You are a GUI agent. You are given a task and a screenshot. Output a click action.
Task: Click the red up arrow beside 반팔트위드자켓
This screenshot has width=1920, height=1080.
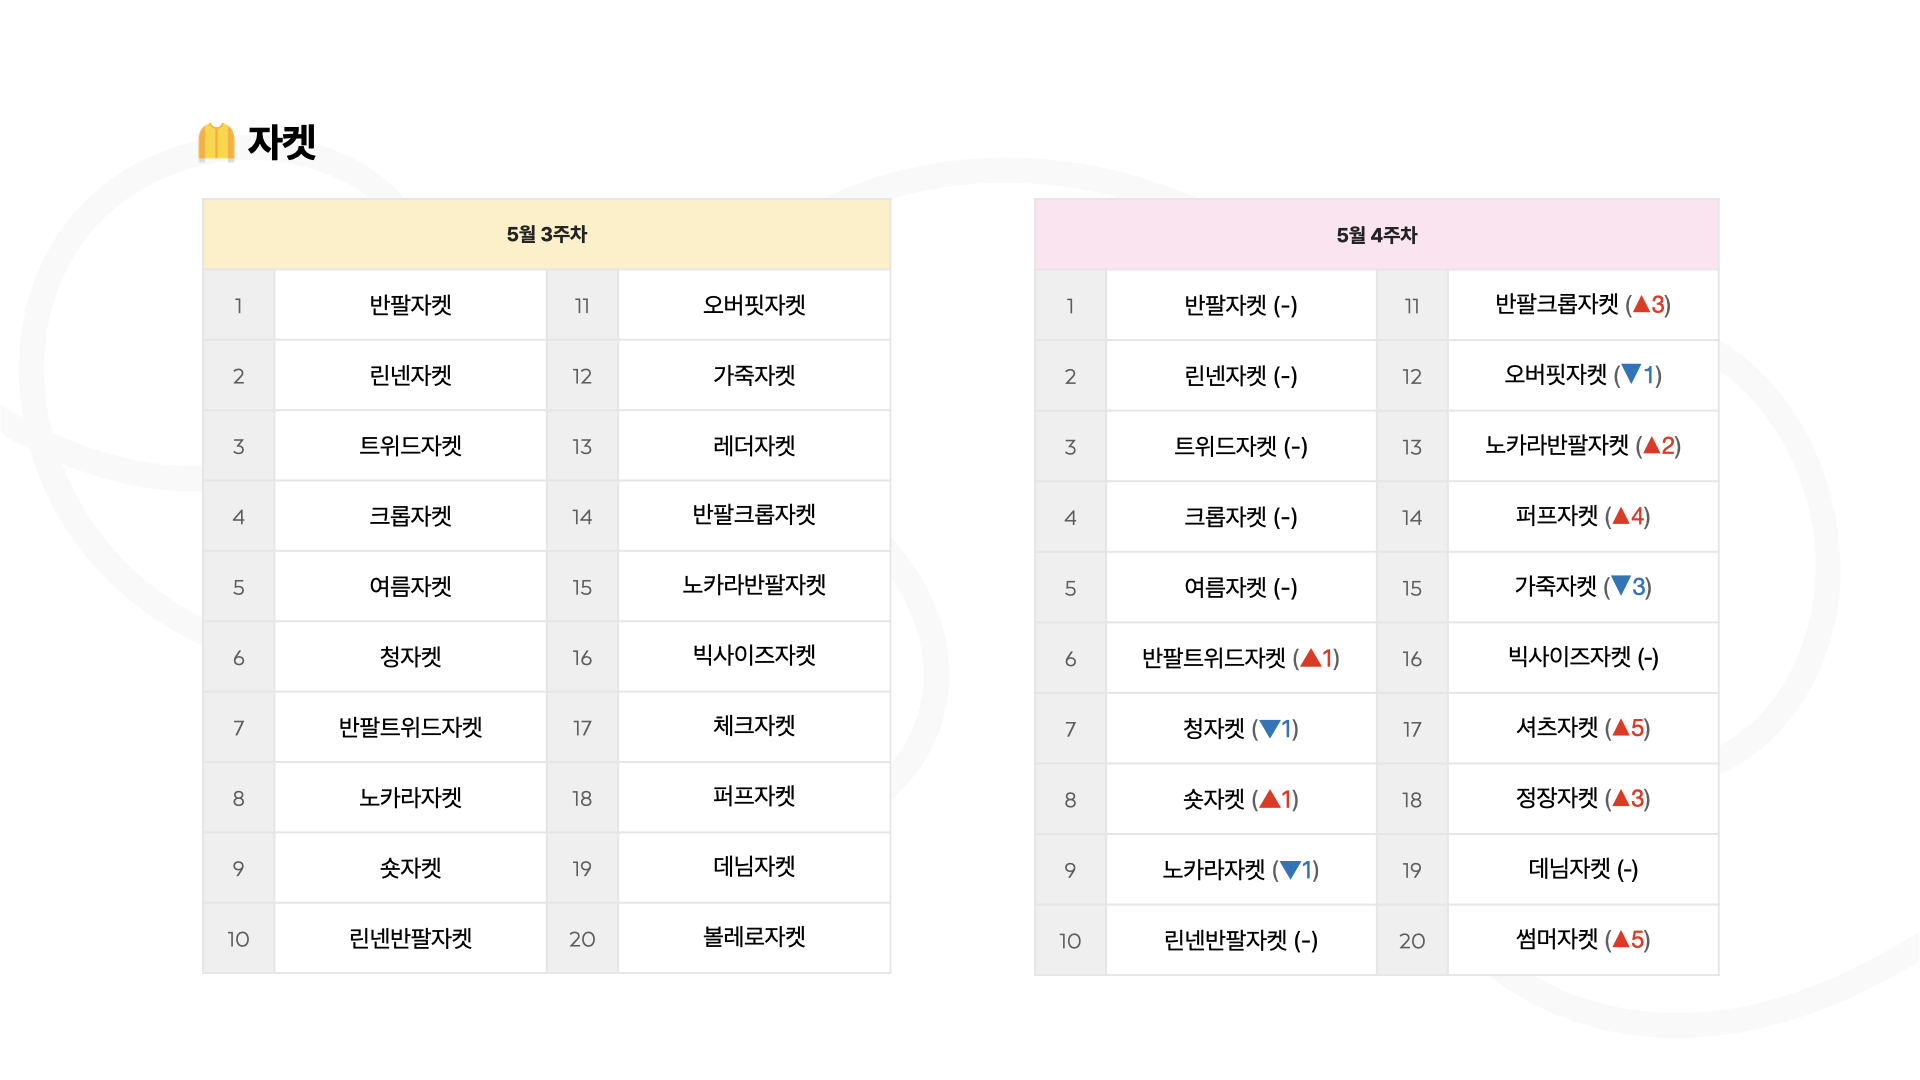(1310, 657)
